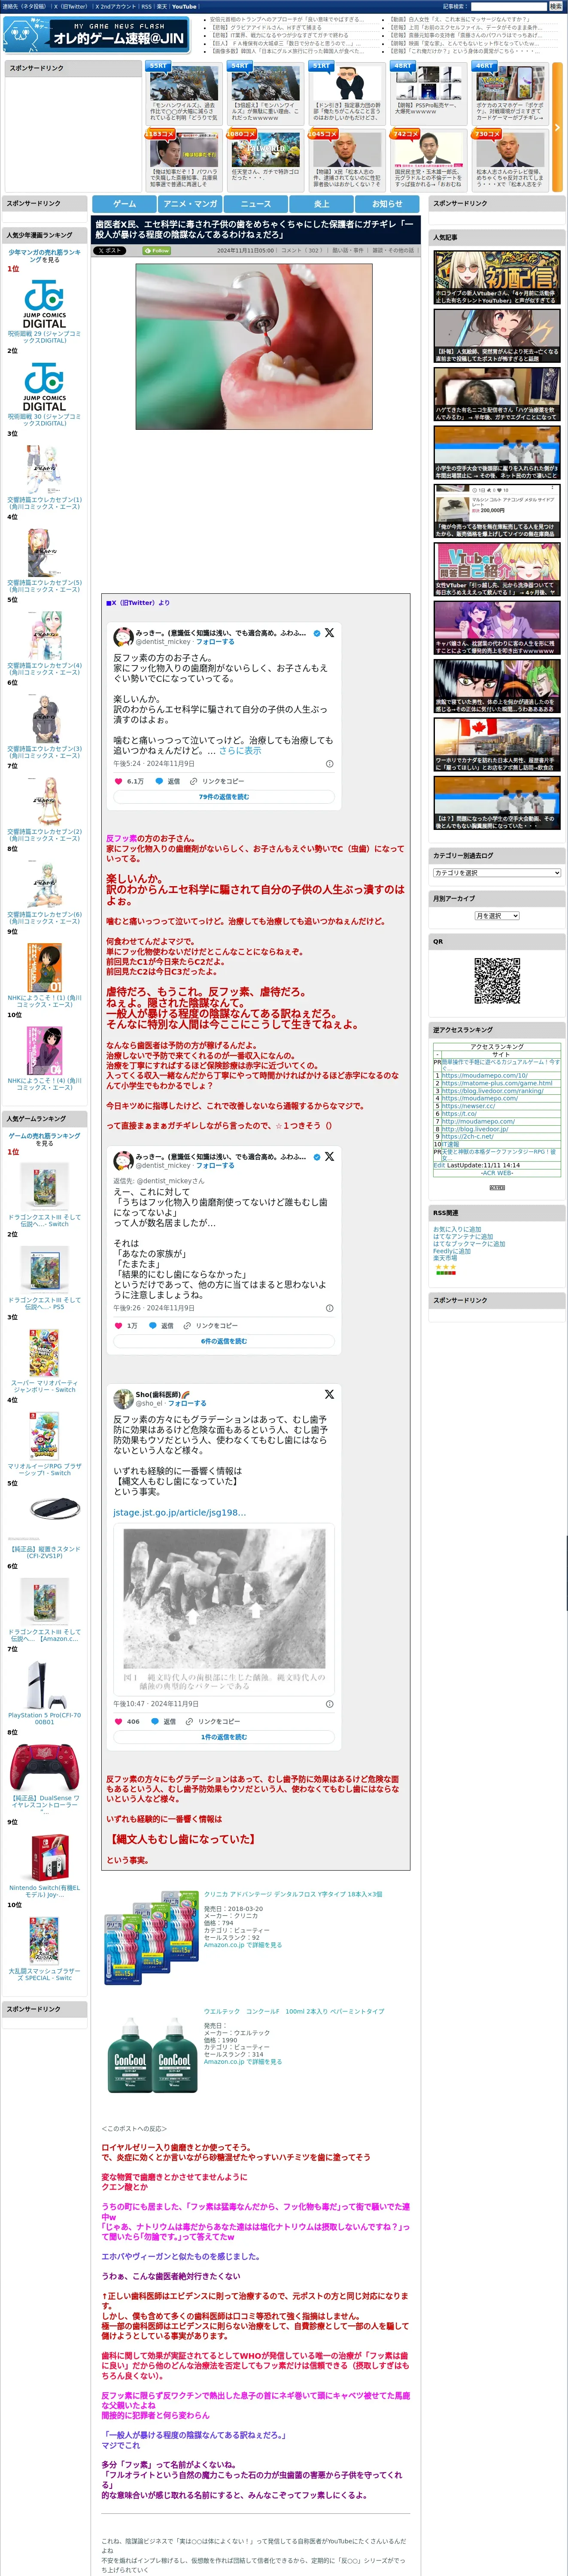Click the star rating icons under 楽天市場
568x2576 pixels.
(445, 1267)
